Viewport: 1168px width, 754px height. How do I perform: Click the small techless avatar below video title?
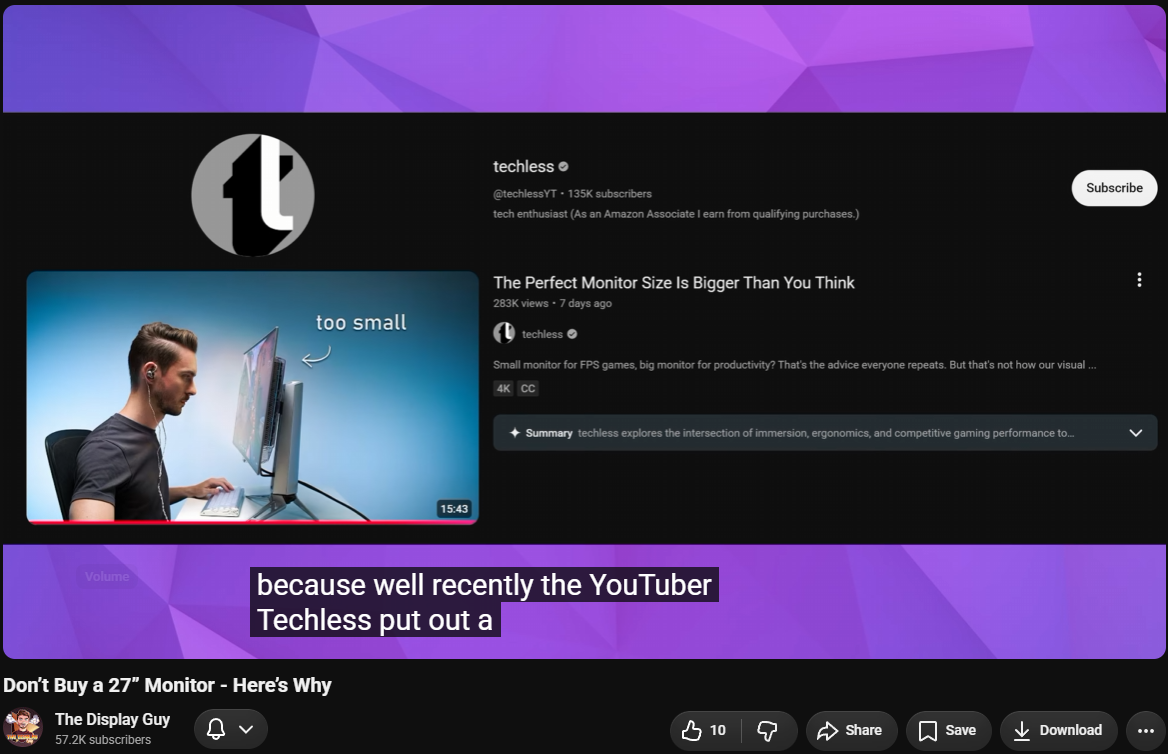click(x=504, y=333)
